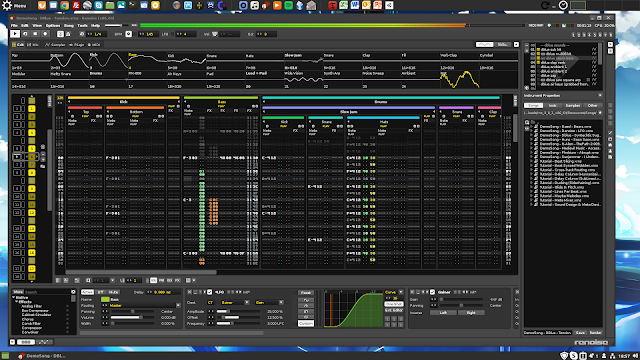640x360 pixels.
Task: Switch to the Mix tab
Action: 33,44
